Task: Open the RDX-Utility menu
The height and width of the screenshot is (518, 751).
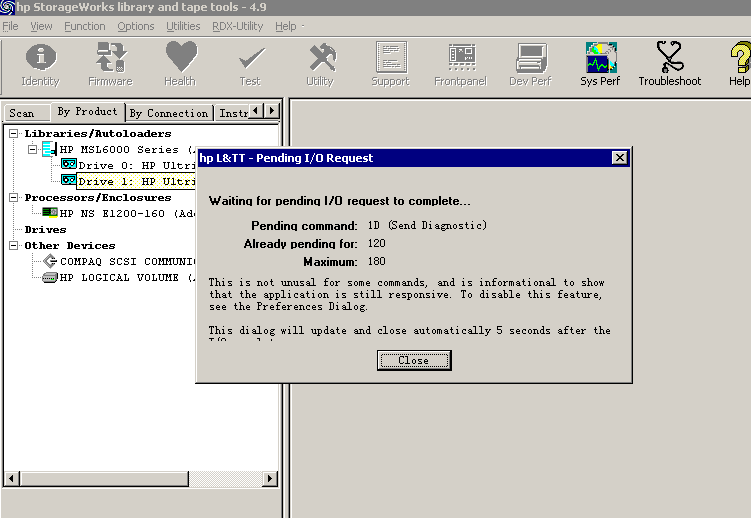Action: point(238,26)
